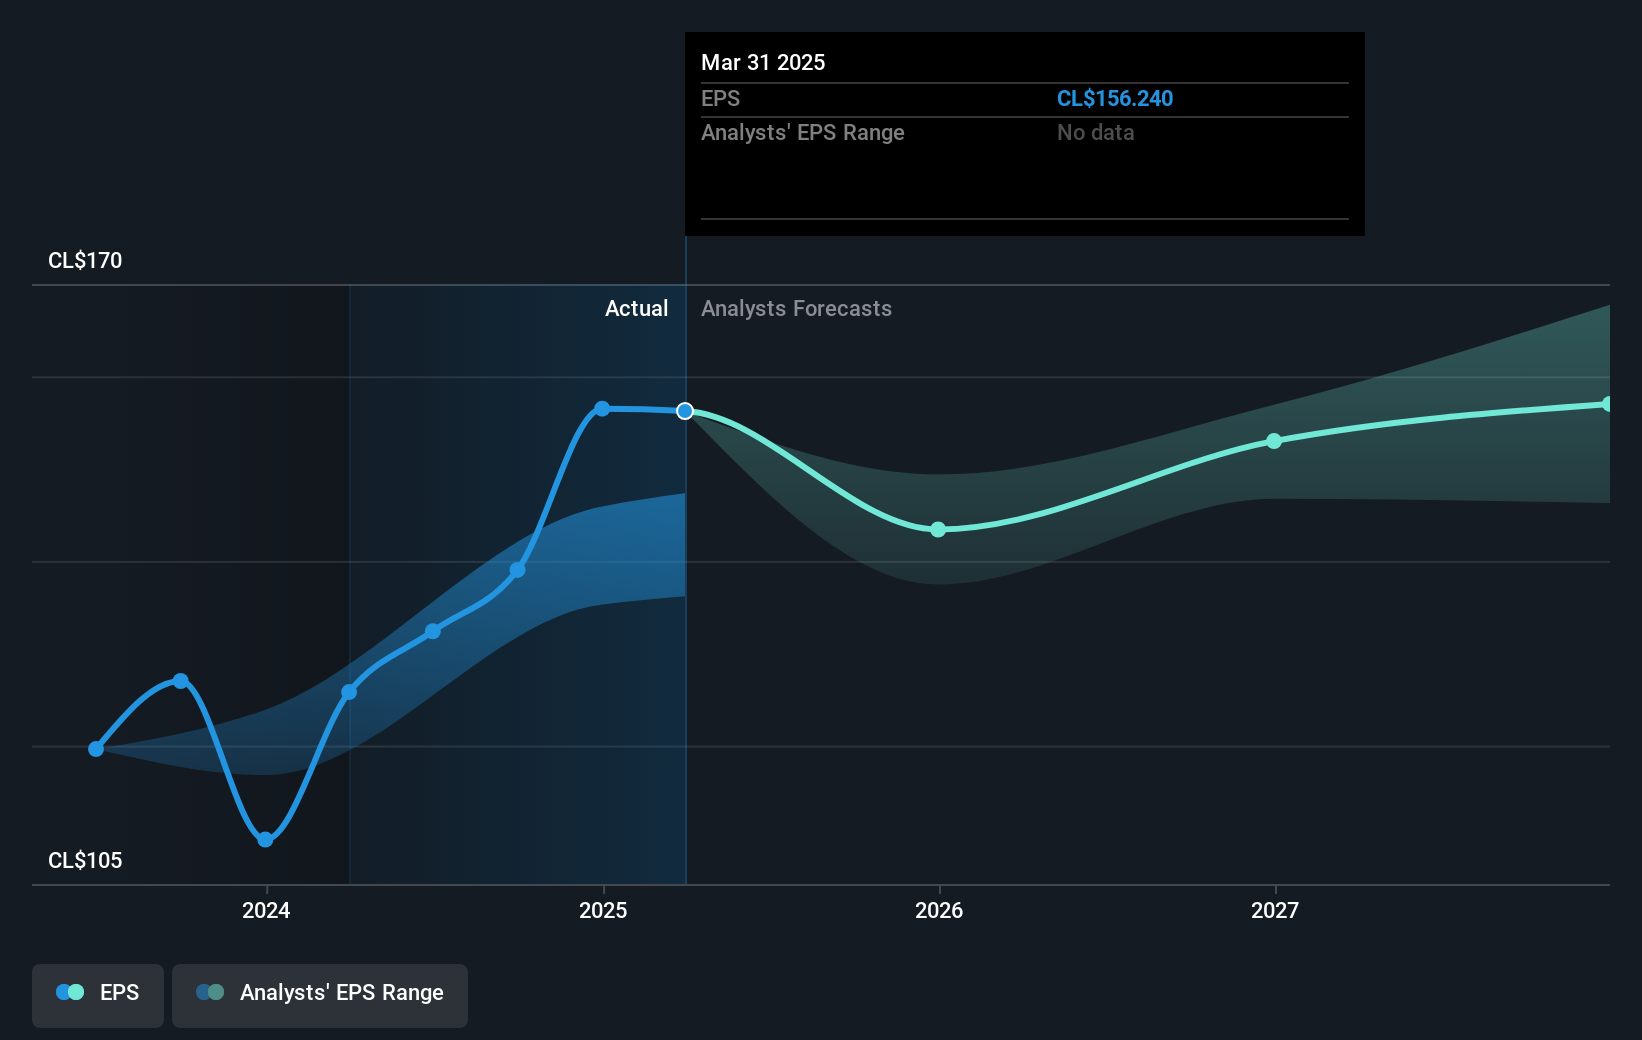Toggle the Analysts' EPS Range legend
Image resolution: width=1642 pixels, height=1040 pixels.
[320, 995]
